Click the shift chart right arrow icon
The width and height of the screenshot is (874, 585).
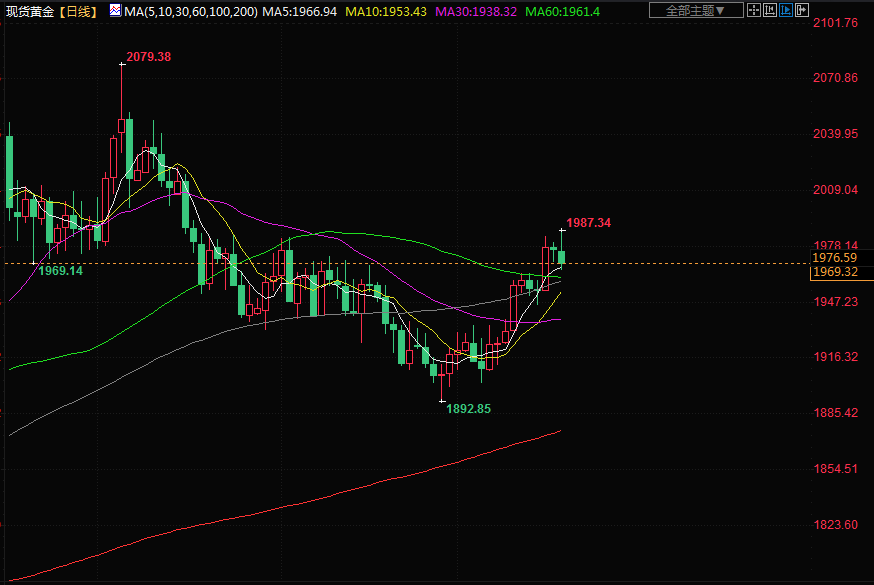[x=802, y=10]
